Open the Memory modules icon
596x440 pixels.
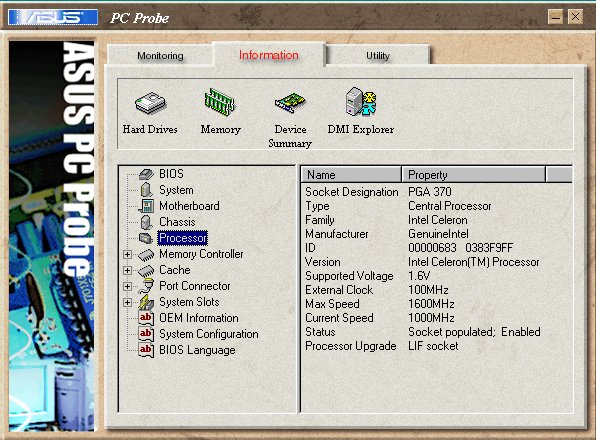220,102
